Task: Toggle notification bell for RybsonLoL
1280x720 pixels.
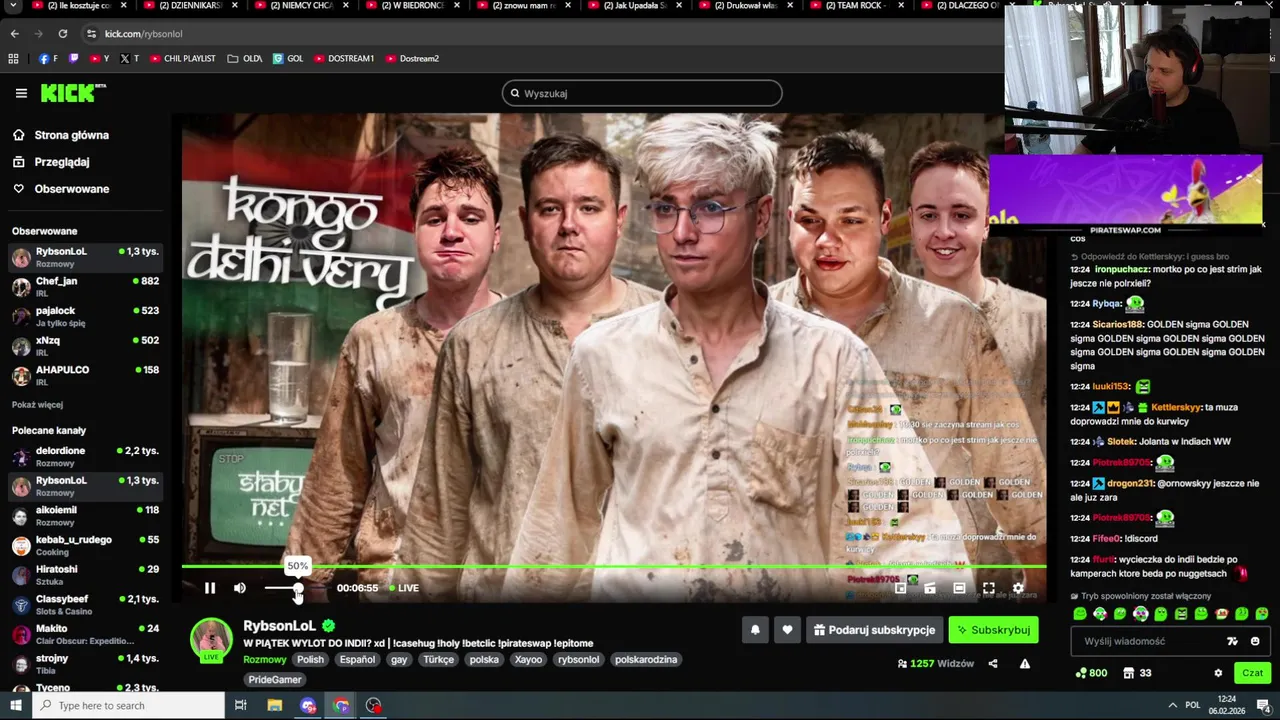Action: tap(755, 630)
